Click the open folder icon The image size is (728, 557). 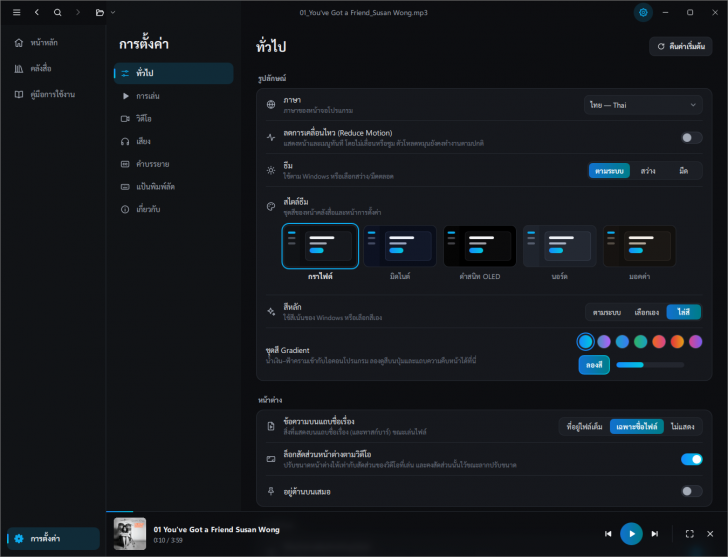(x=99, y=13)
